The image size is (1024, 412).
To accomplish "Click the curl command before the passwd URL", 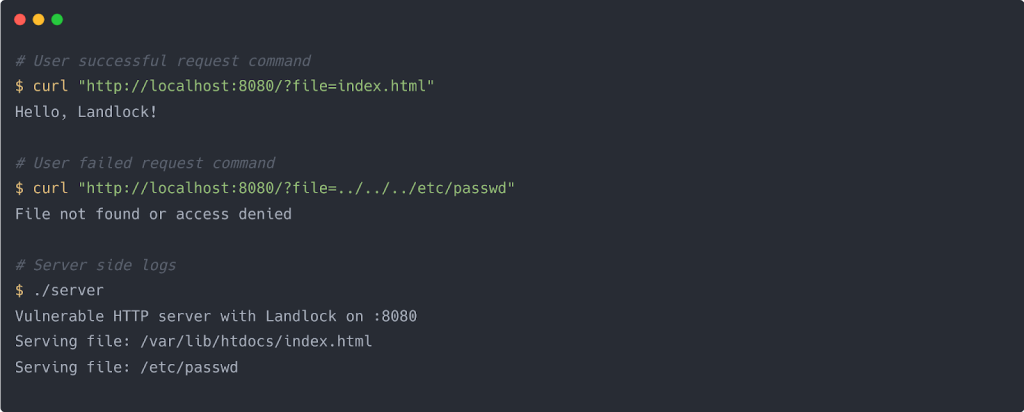I will pyautogui.click(x=50, y=188).
